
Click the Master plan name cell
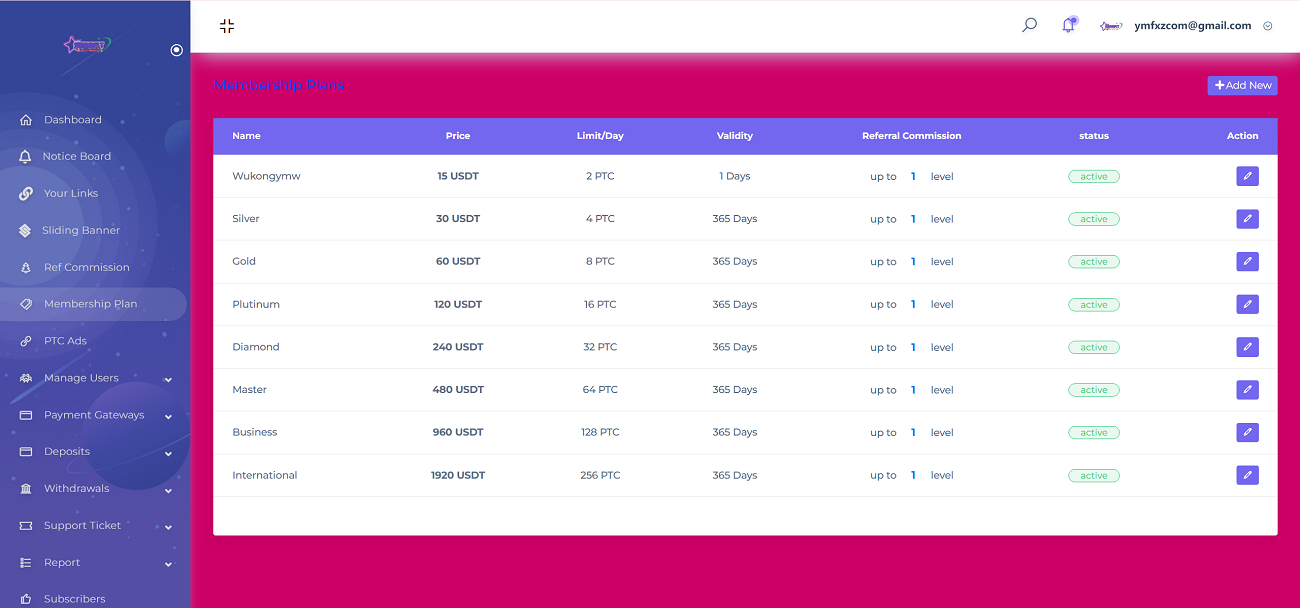coord(250,390)
